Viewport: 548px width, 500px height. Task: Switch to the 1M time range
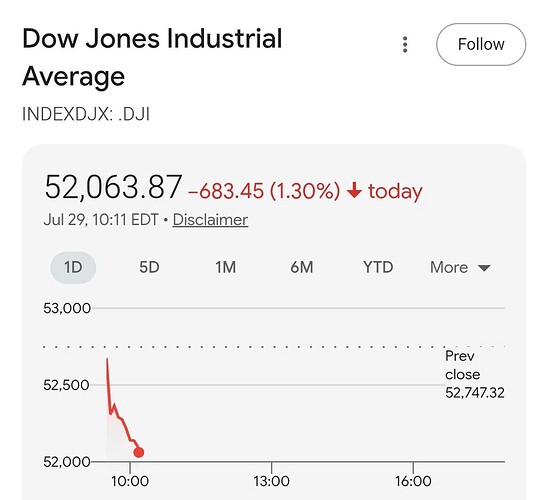(225, 267)
